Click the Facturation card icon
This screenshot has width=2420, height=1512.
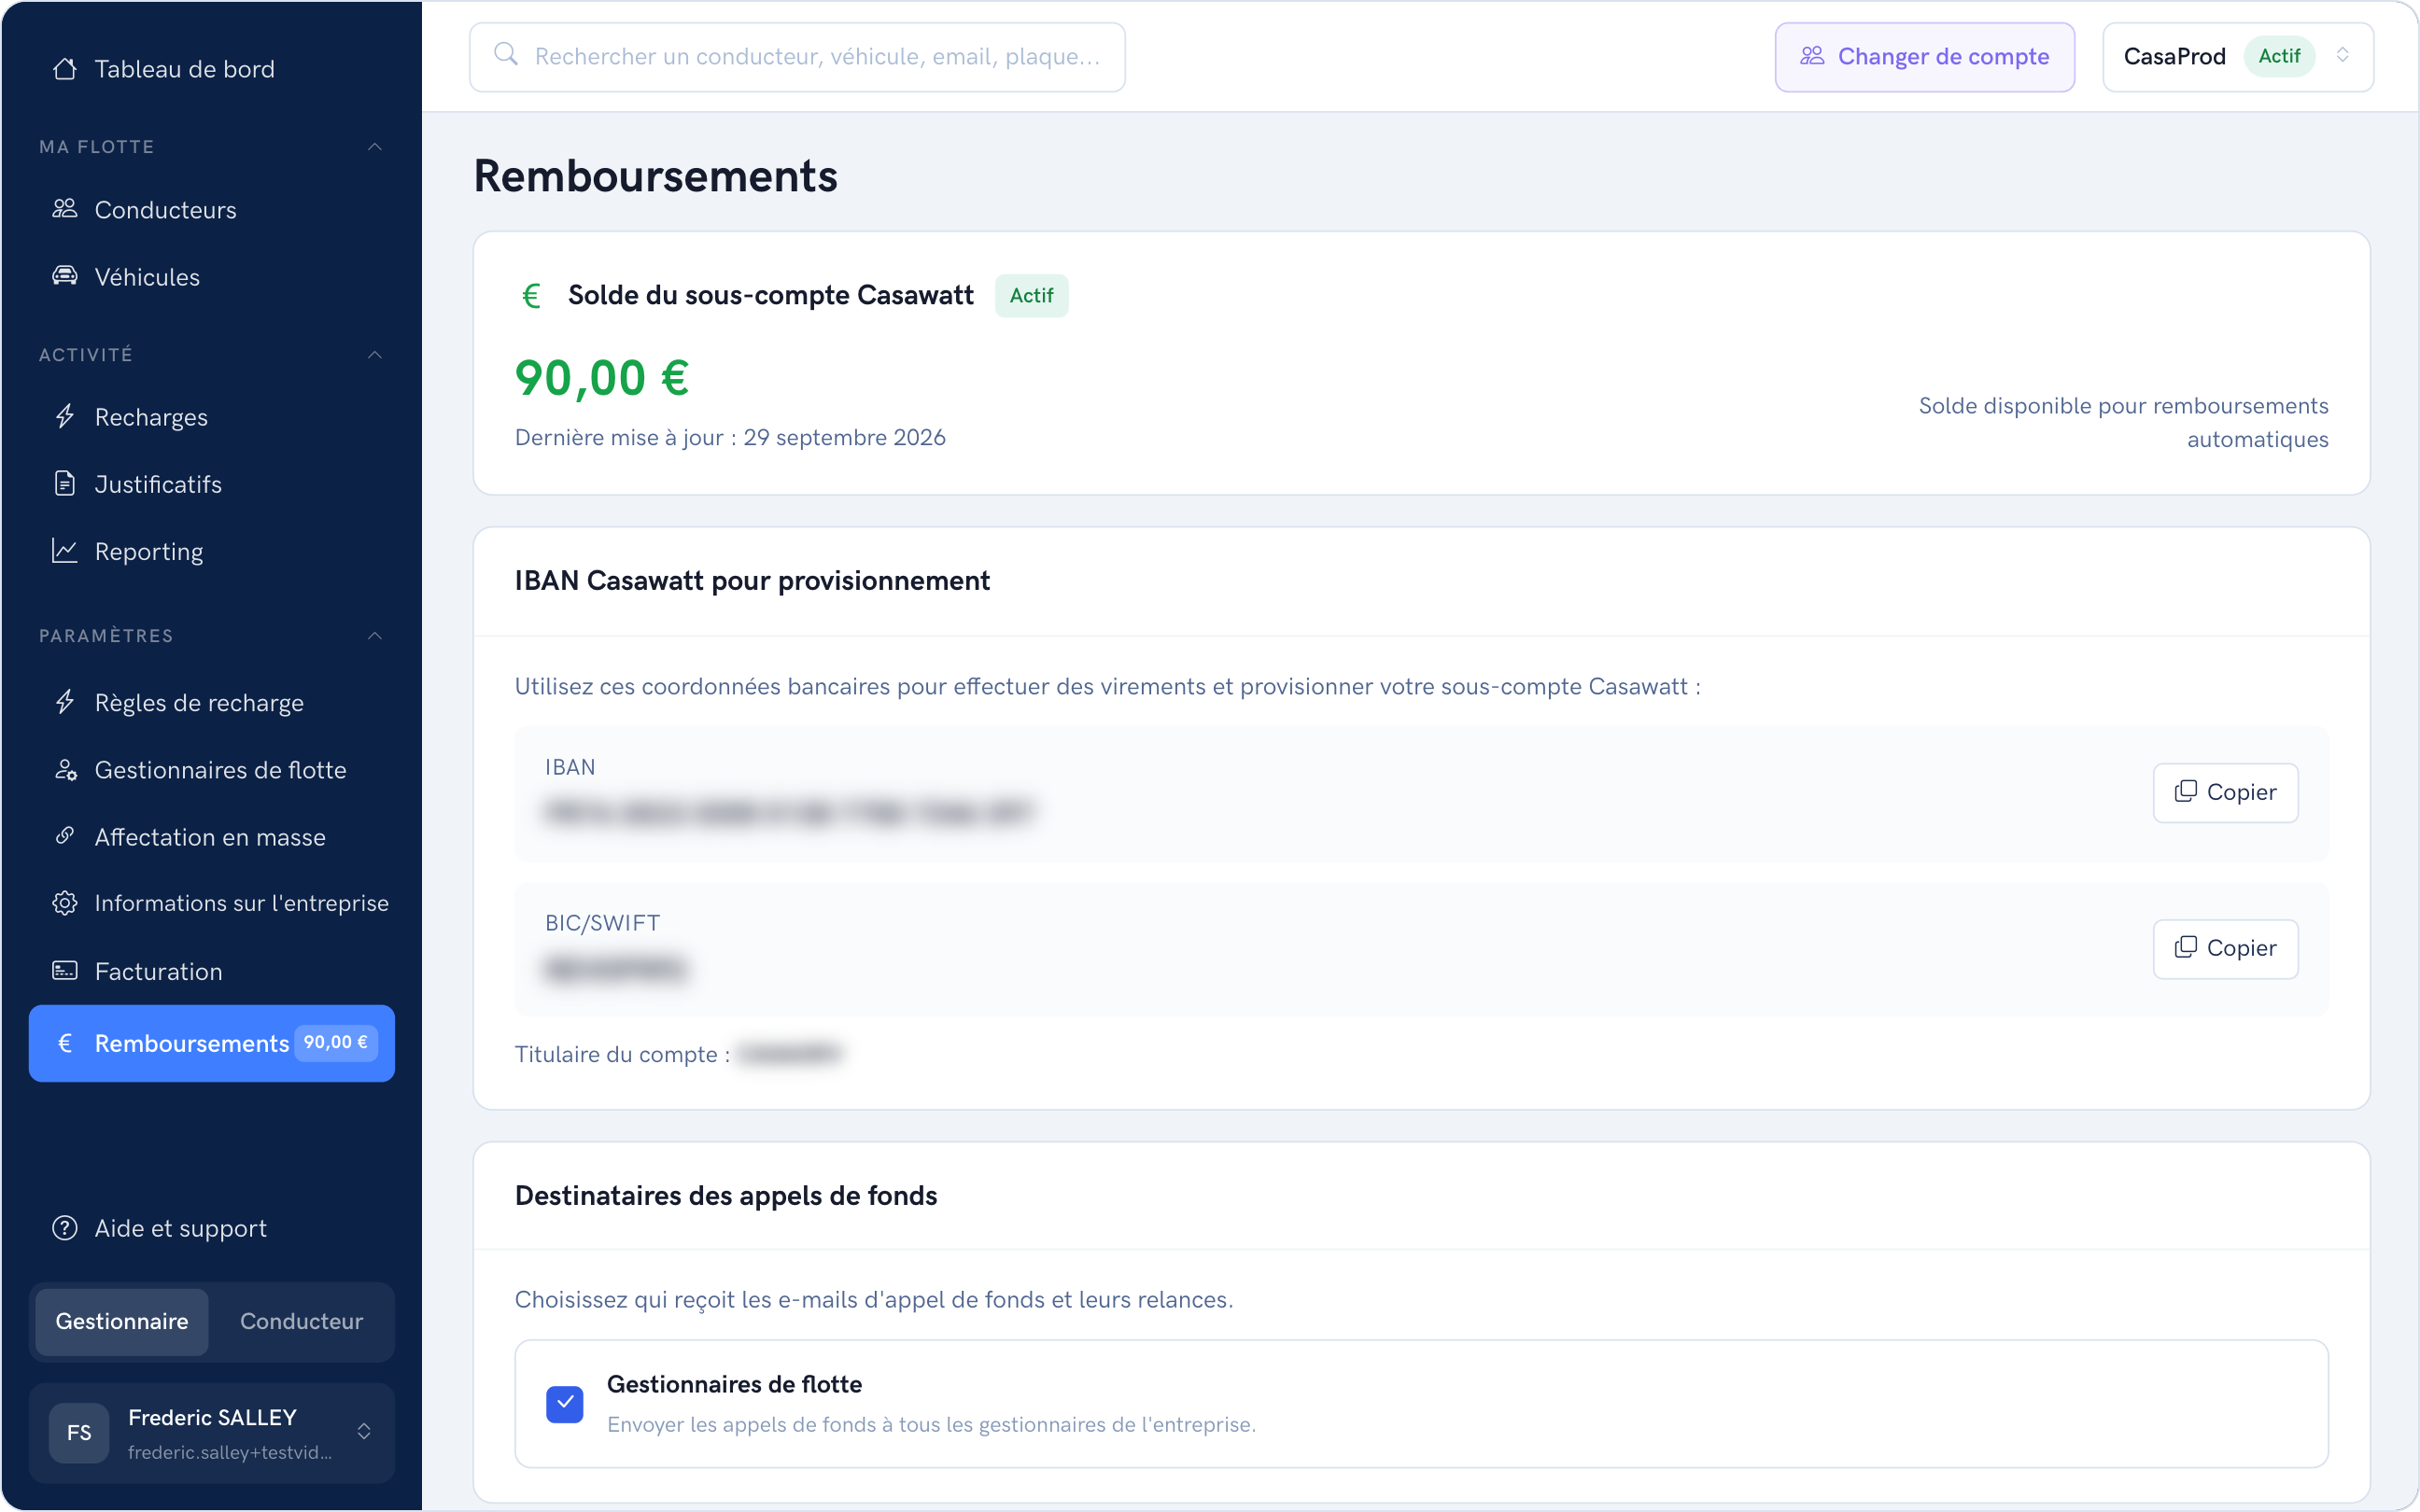[x=65, y=970]
